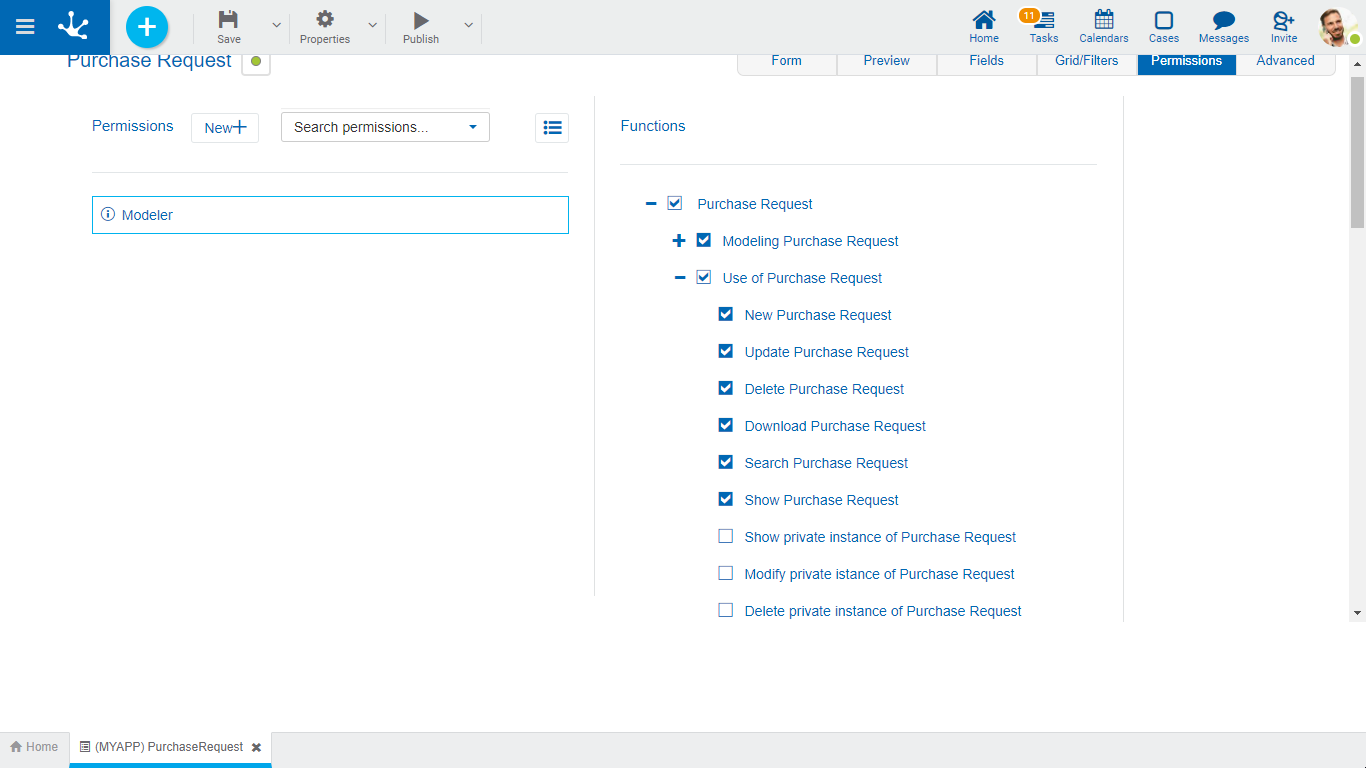Expand Modeling Purchase Request tree node
This screenshot has width=1366, height=768.
pos(679,241)
